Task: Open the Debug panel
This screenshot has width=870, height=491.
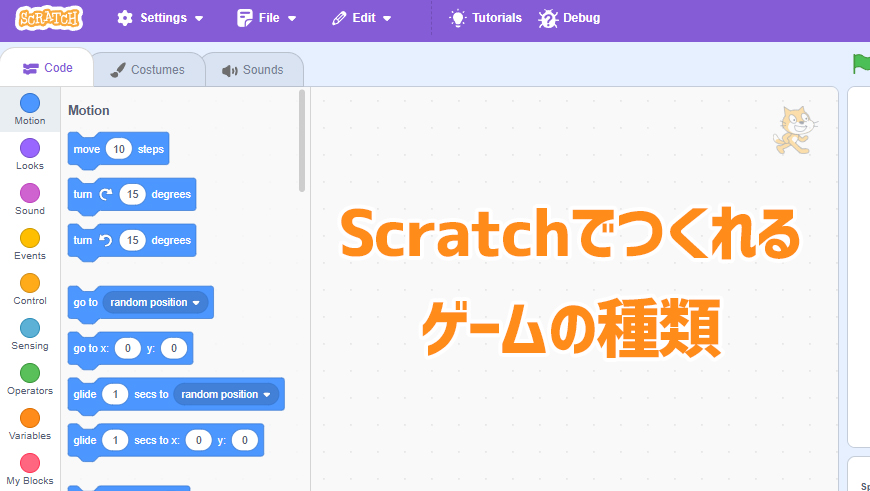Action: (569, 18)
